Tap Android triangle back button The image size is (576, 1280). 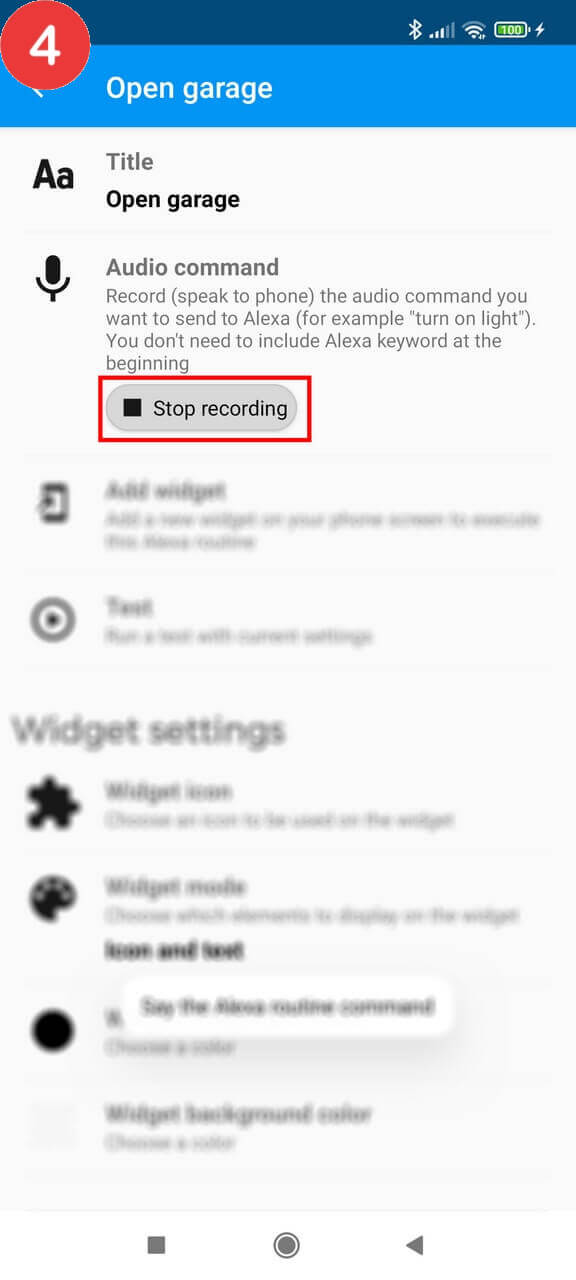pos(415,1244)
